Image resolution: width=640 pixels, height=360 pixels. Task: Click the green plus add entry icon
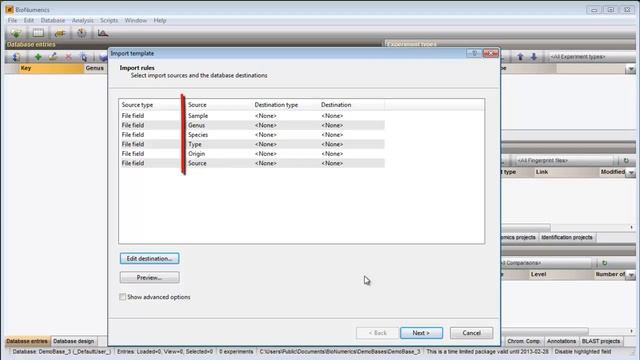[x=38, y=57]
